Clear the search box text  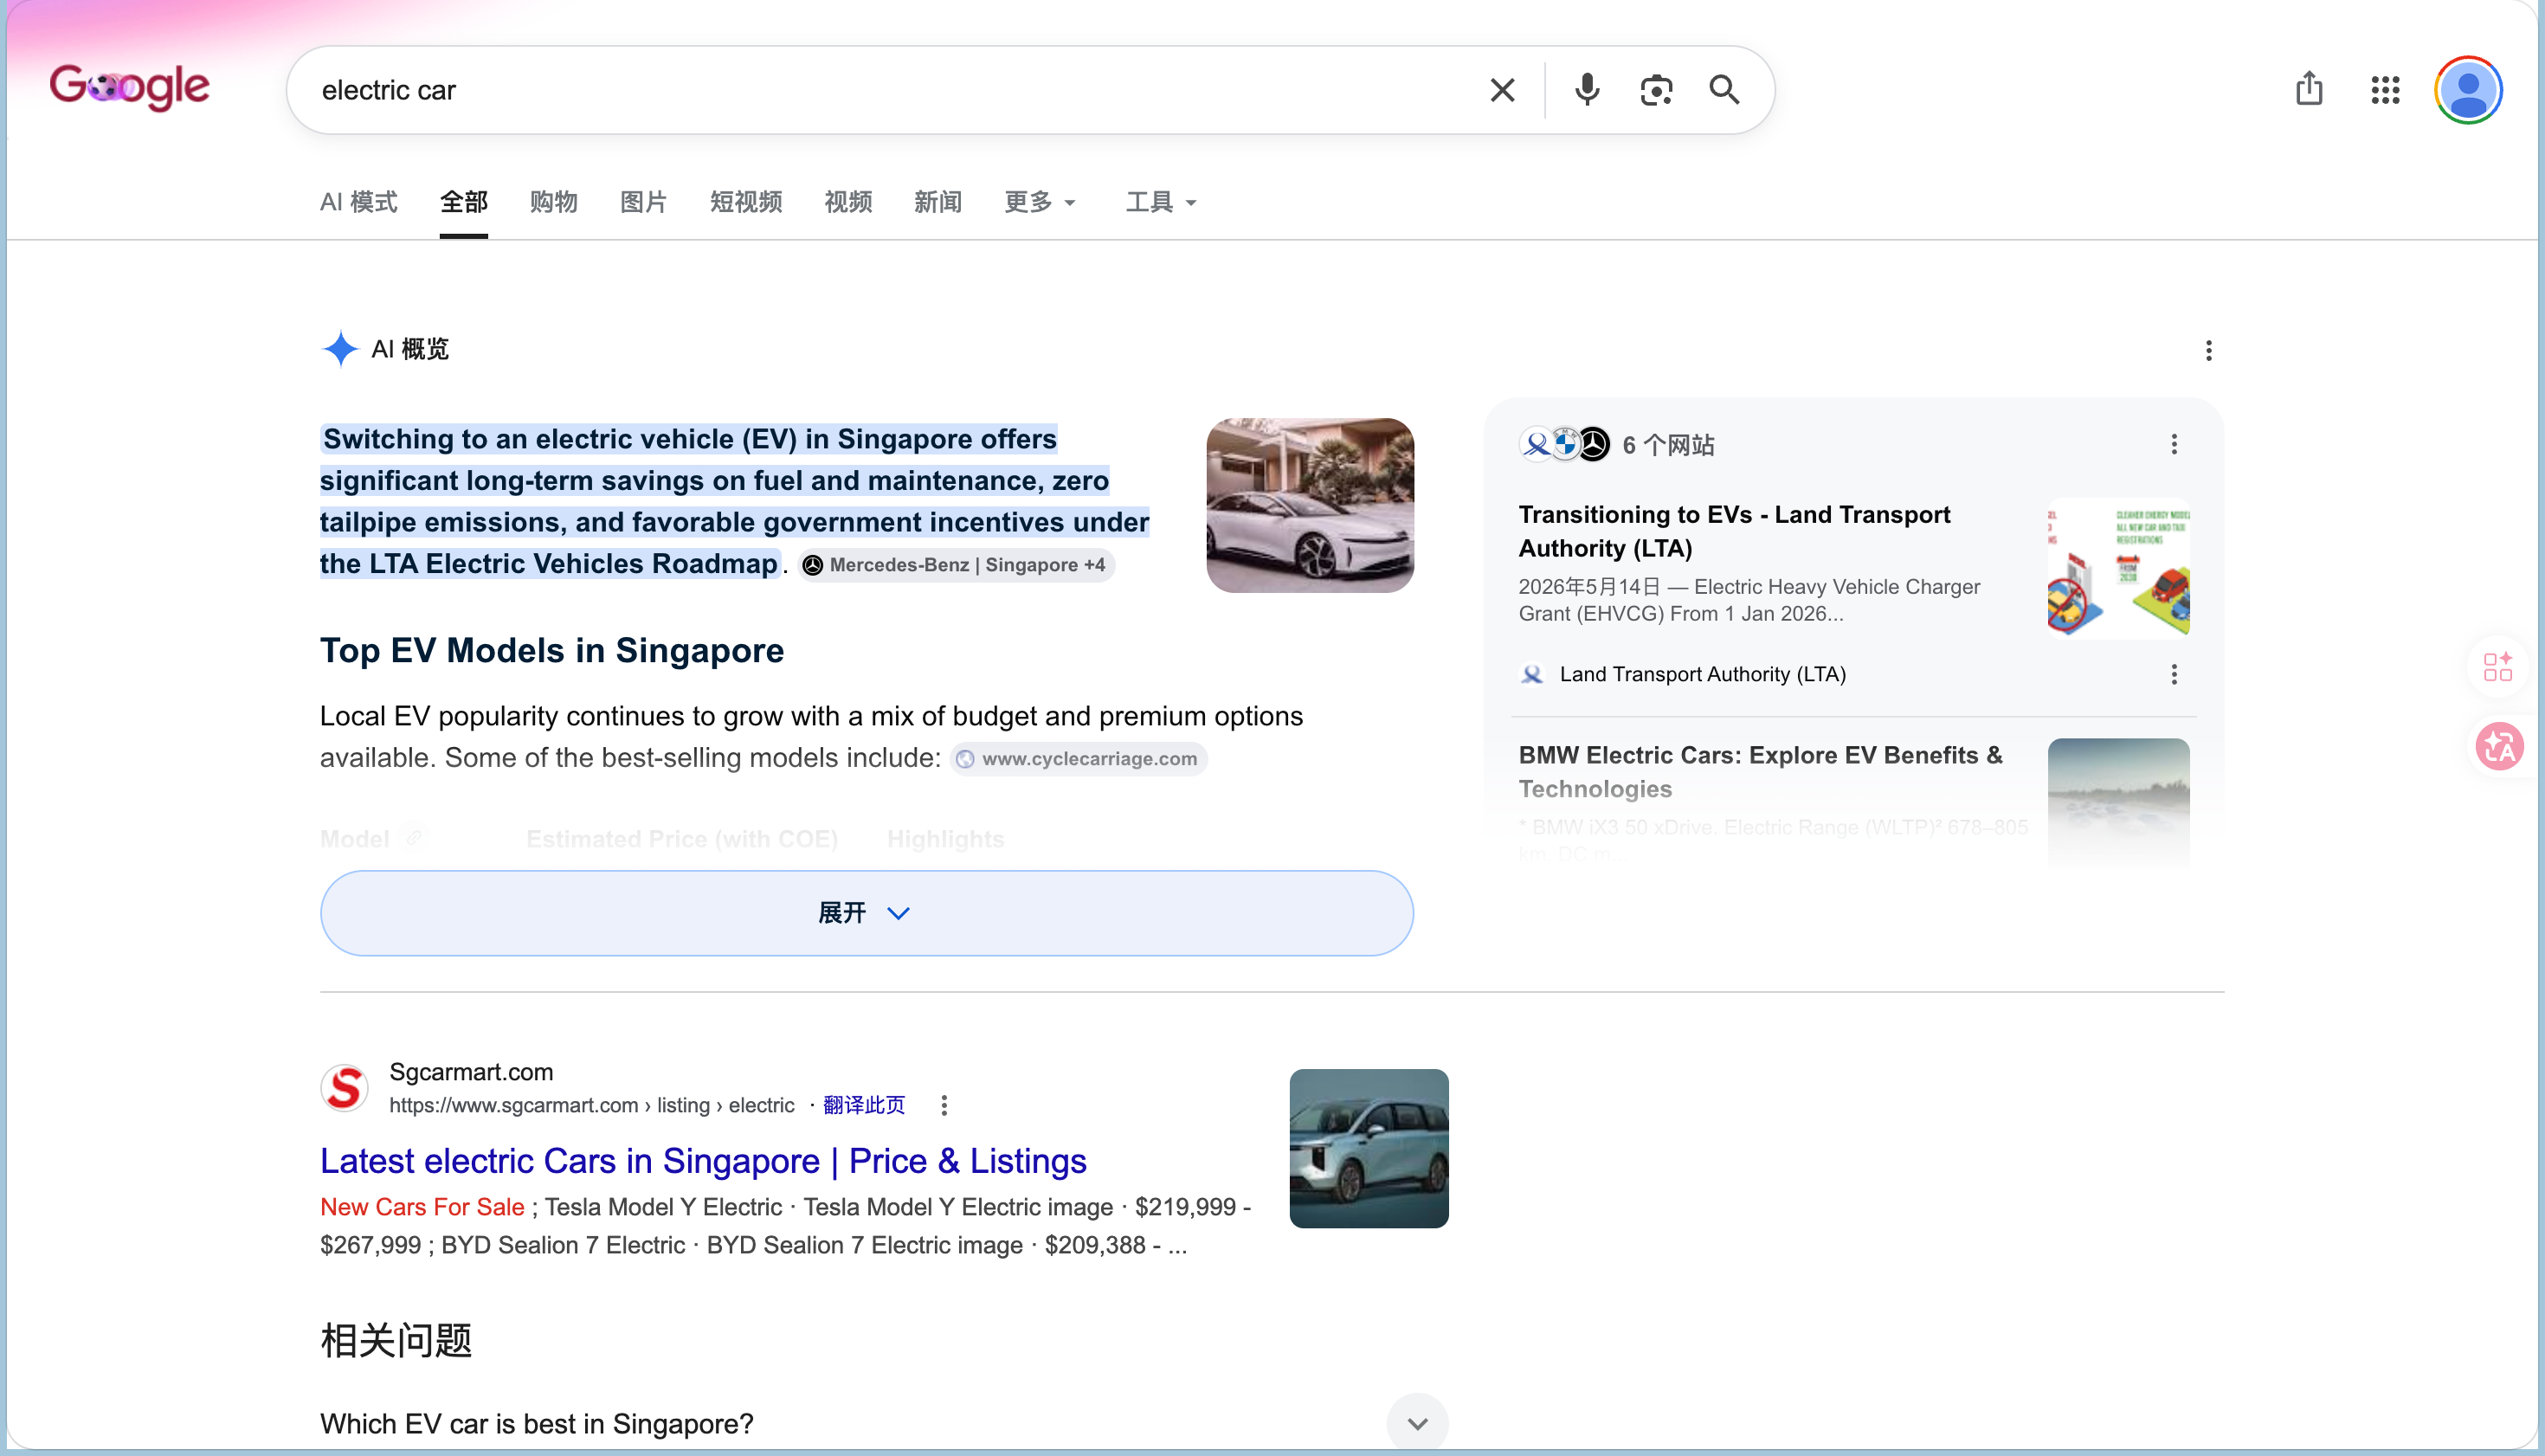pos(1502,90)
